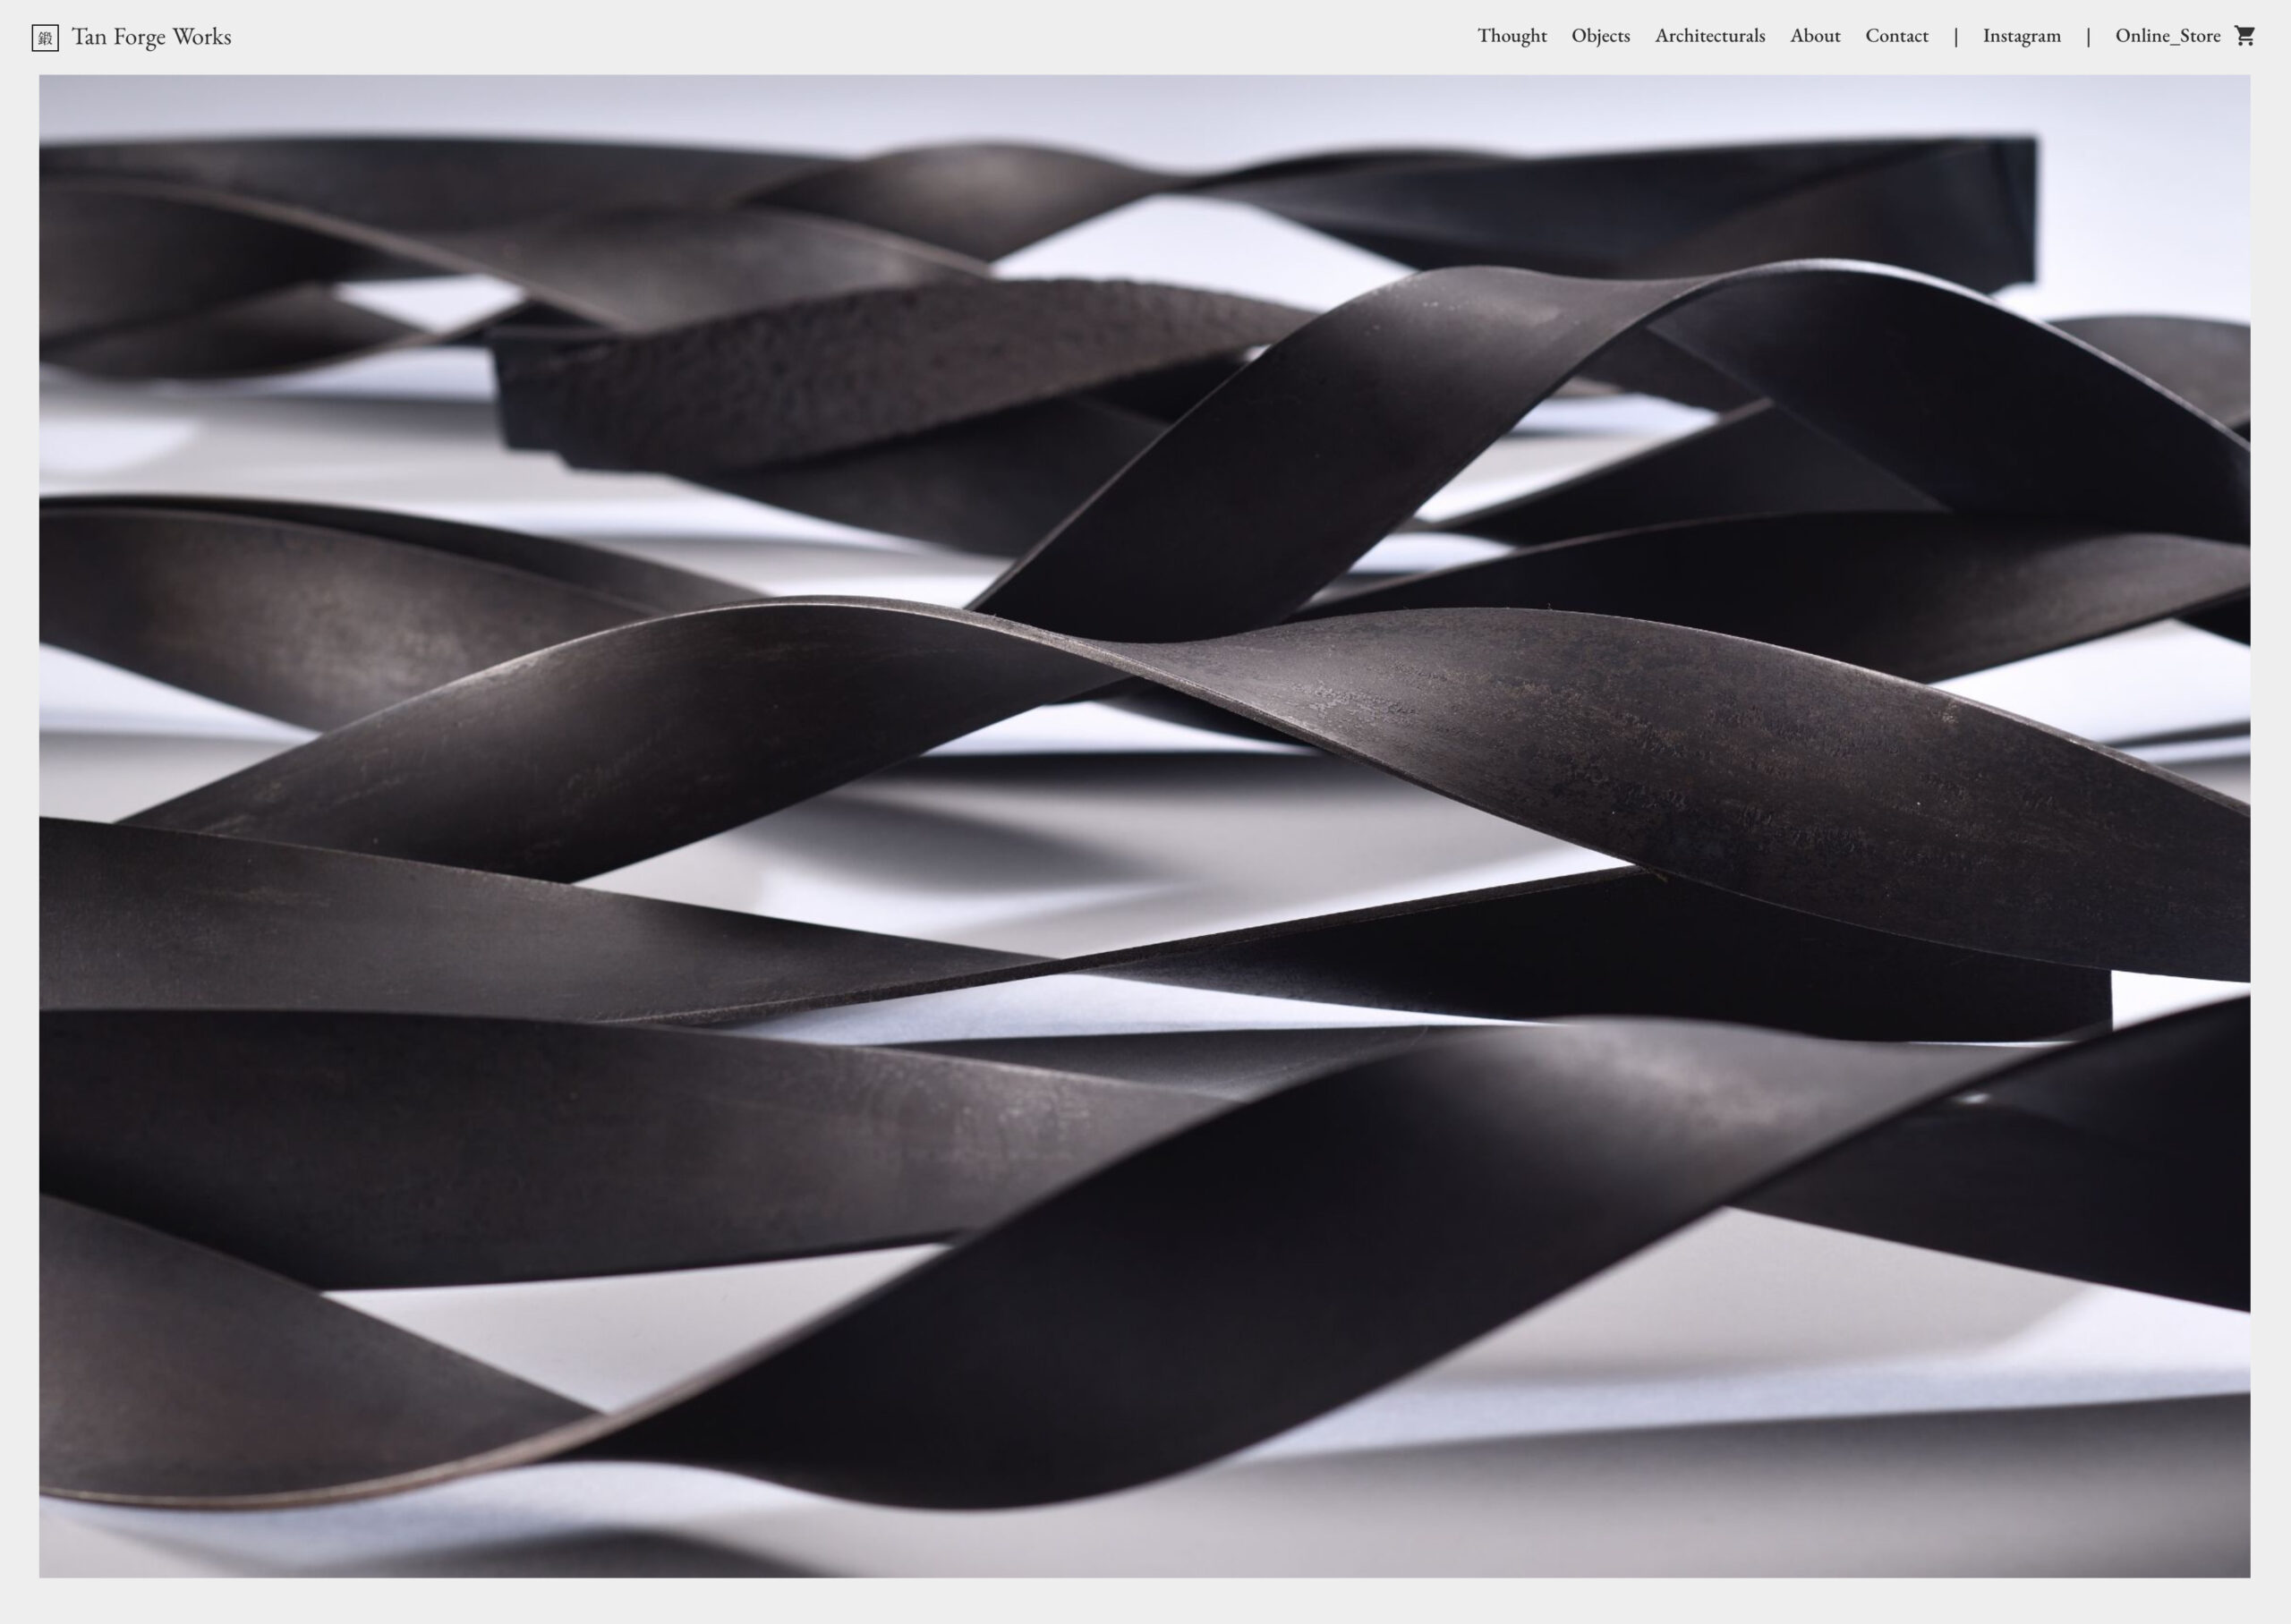The height and width of the screenshot is (1624, 2291).
Task: Open the Architecturals menu item
Action: [x=1710, y=36]
